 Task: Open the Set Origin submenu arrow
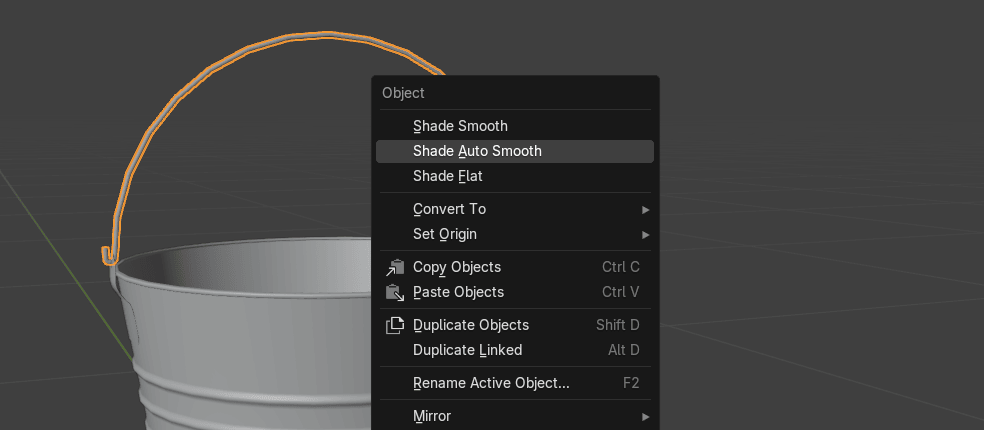pos(645,235)
